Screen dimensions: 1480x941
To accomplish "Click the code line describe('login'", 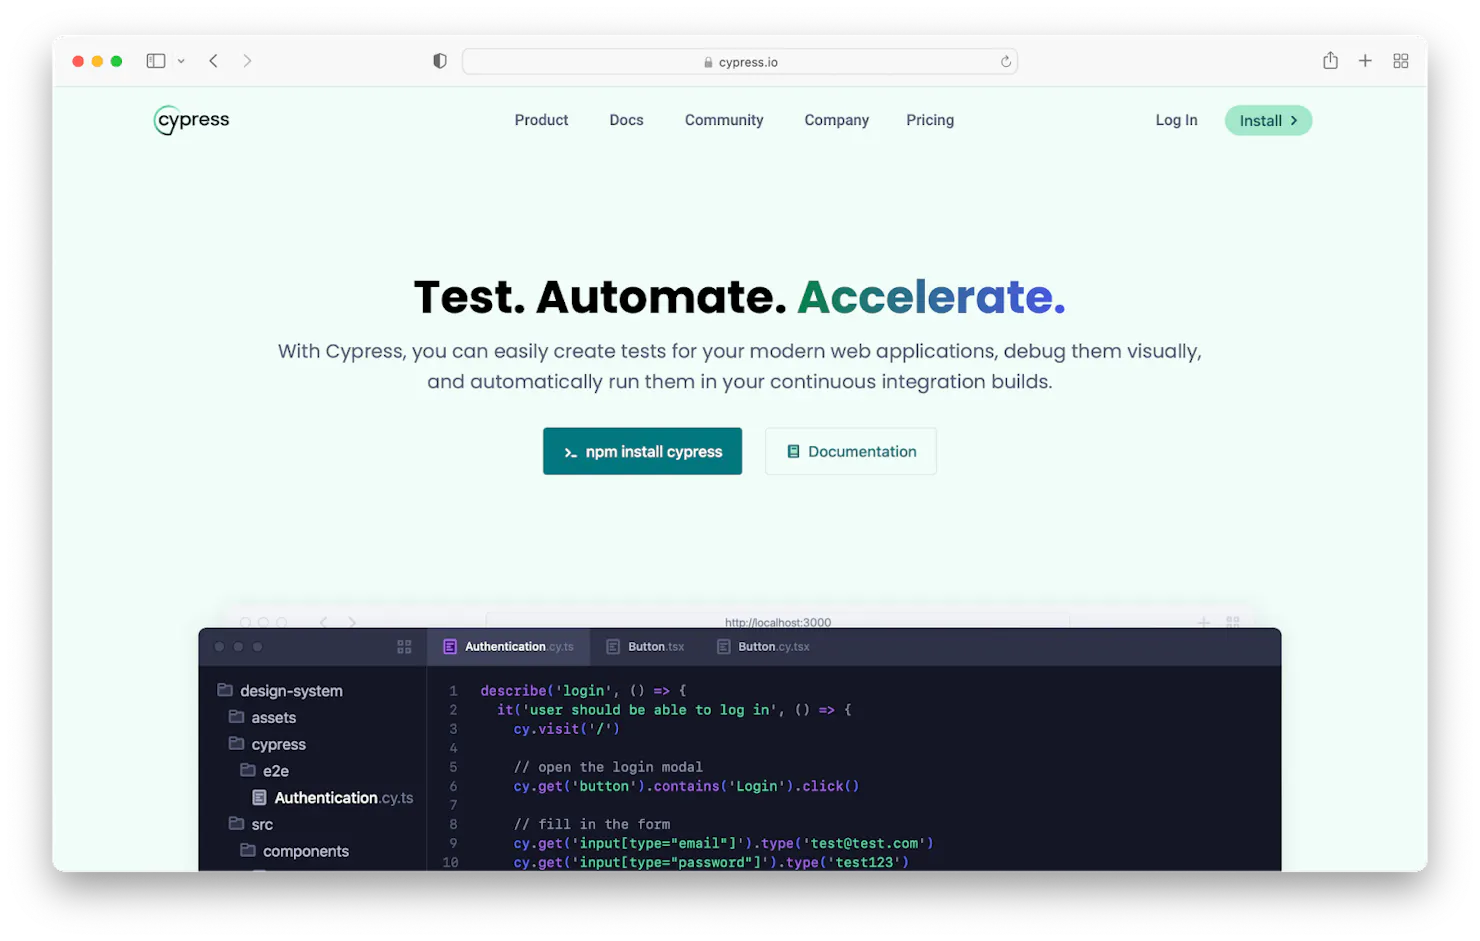I will point(583,691).
